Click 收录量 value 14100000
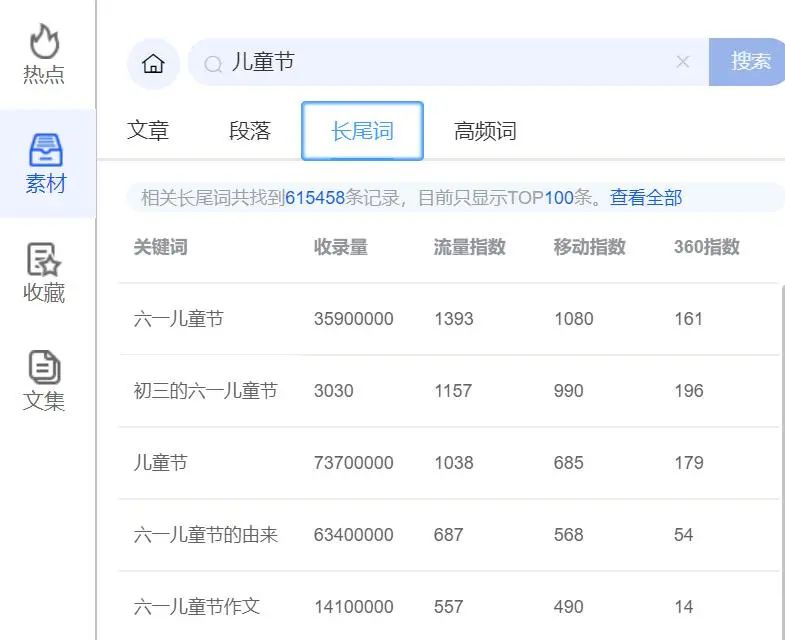The image size is (785, 640). coord(353,607)
